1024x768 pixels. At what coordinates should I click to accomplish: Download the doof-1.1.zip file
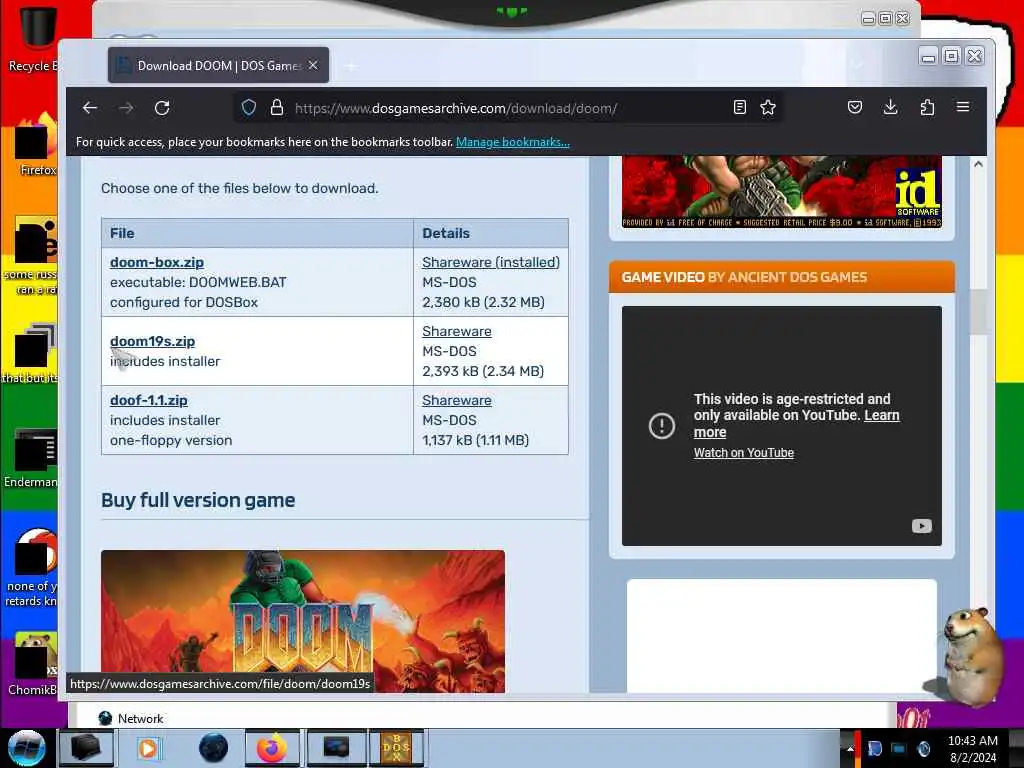[x=148, y=400]
